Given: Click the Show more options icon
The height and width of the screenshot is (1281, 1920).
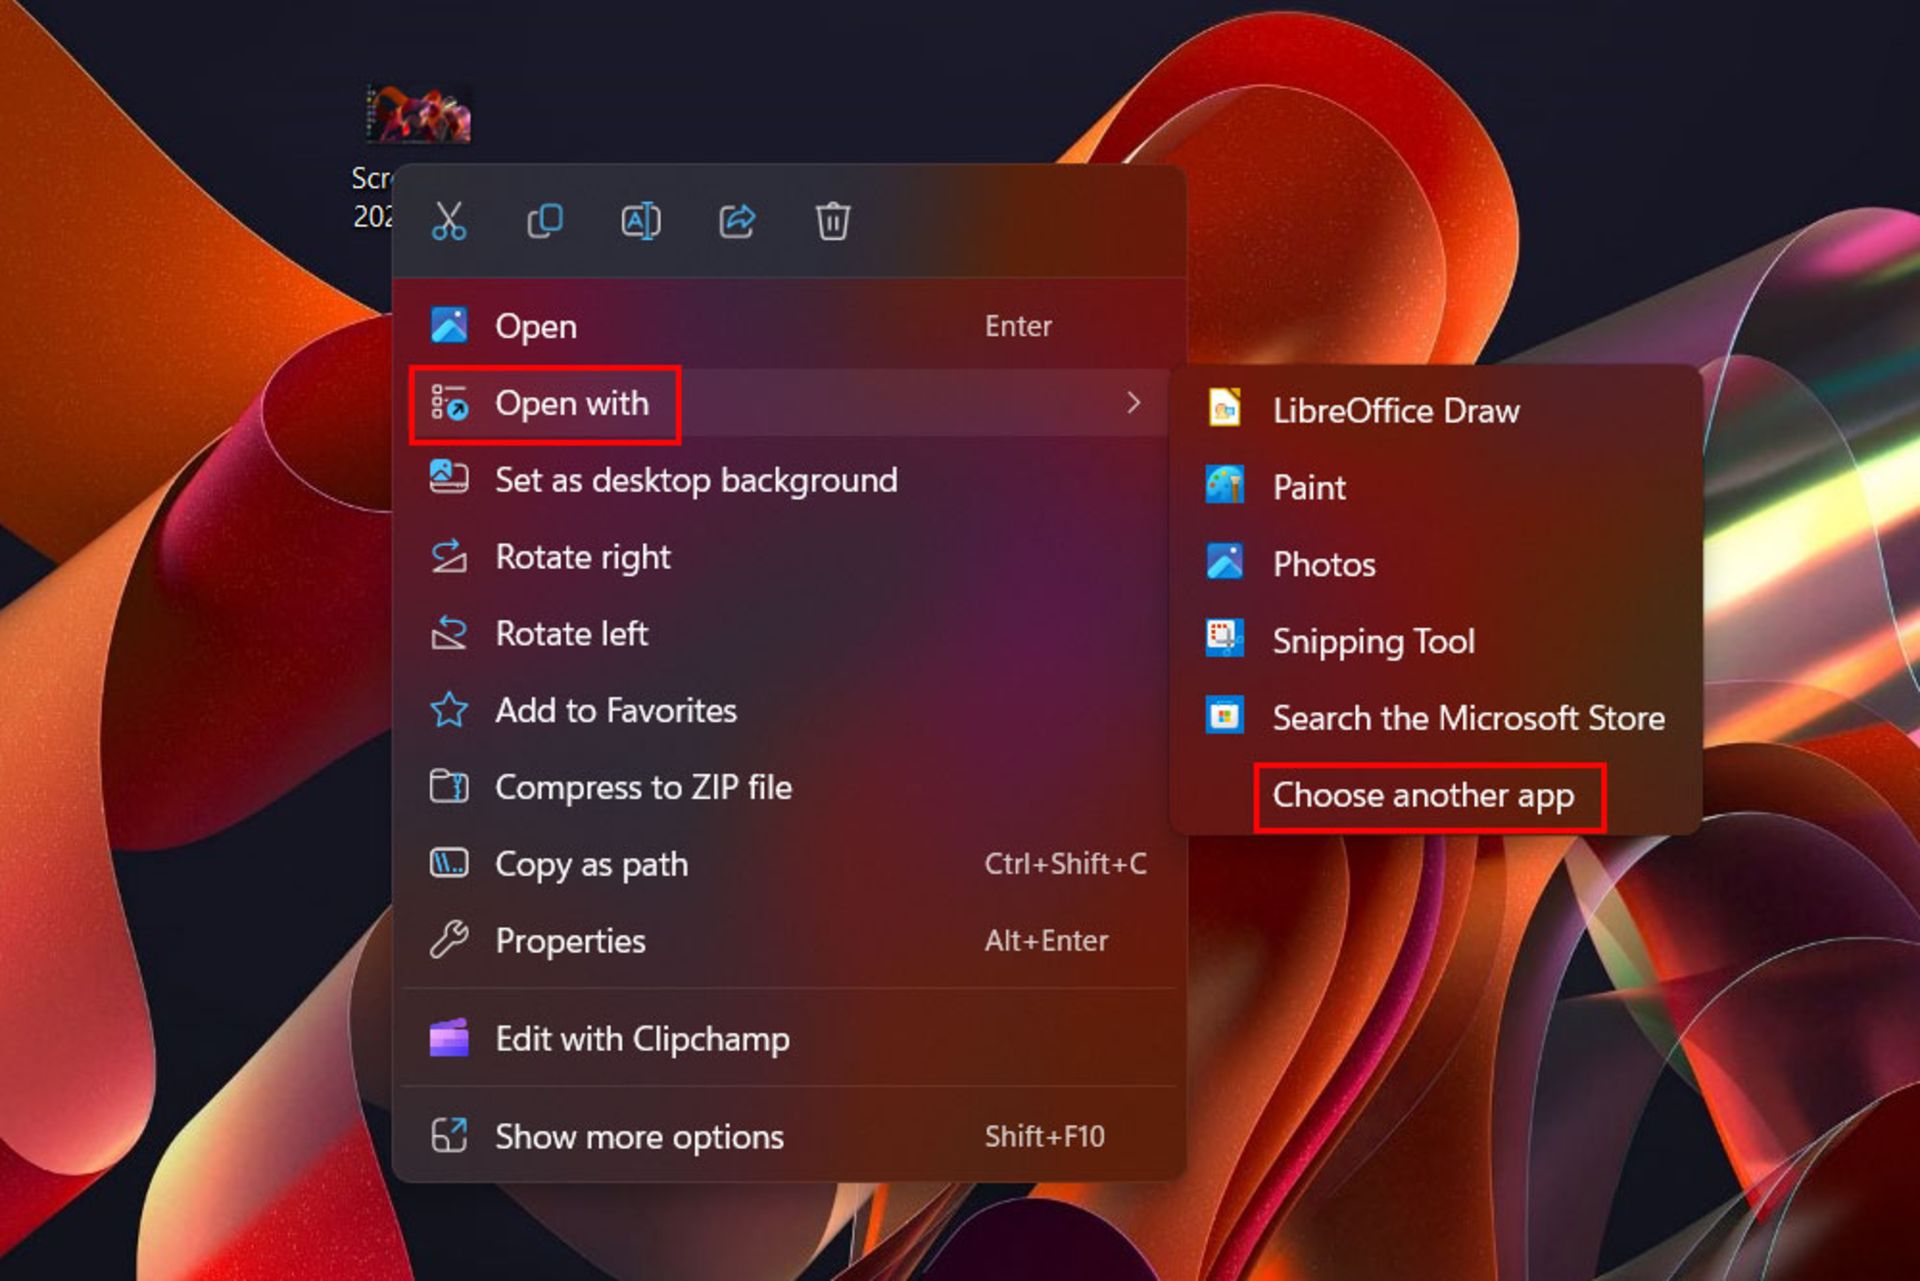Looking at the screenshot, I should tap(449, 1135).
